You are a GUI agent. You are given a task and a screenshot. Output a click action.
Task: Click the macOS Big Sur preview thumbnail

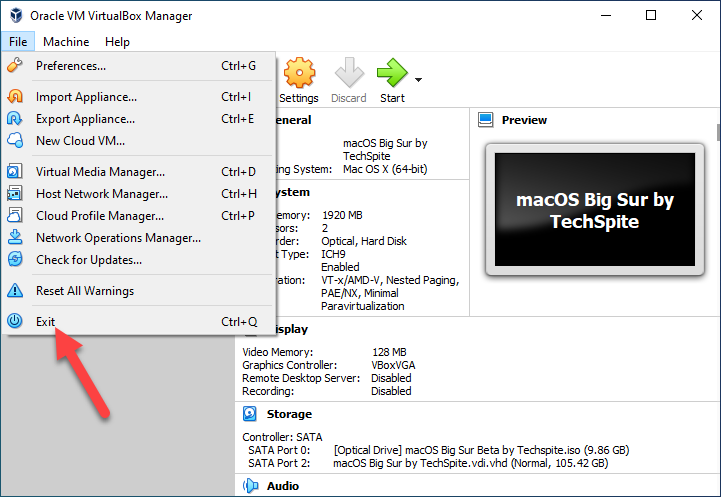tap(594, 209)
